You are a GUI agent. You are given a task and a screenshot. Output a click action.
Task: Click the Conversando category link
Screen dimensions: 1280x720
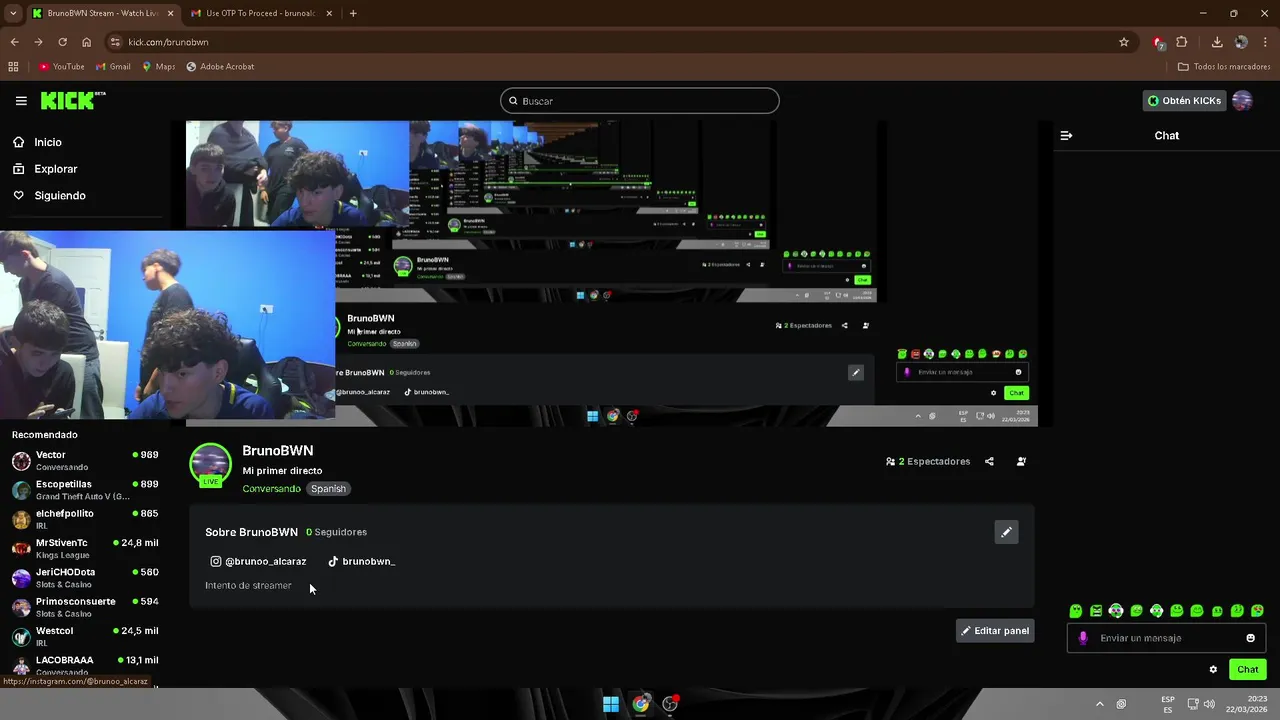point(271,489)
